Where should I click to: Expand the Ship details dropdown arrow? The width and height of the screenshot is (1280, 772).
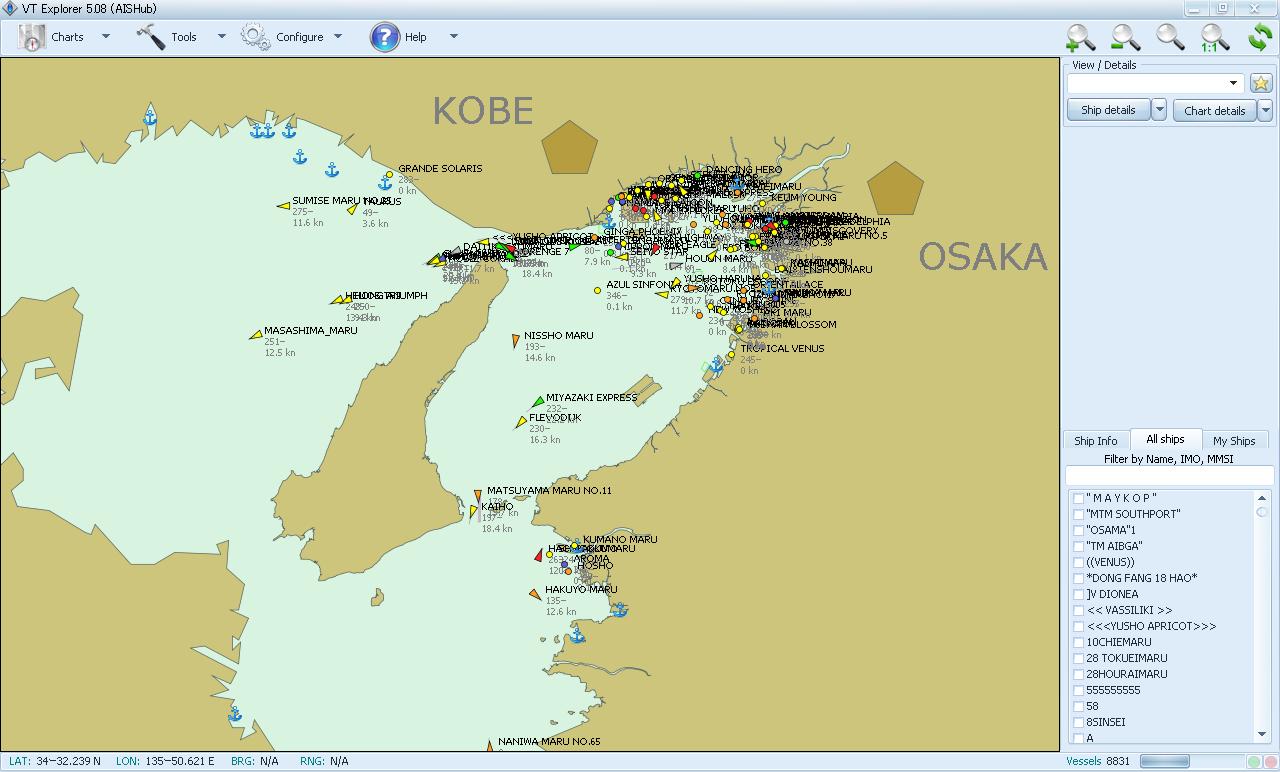click(x=1159, y=110)
